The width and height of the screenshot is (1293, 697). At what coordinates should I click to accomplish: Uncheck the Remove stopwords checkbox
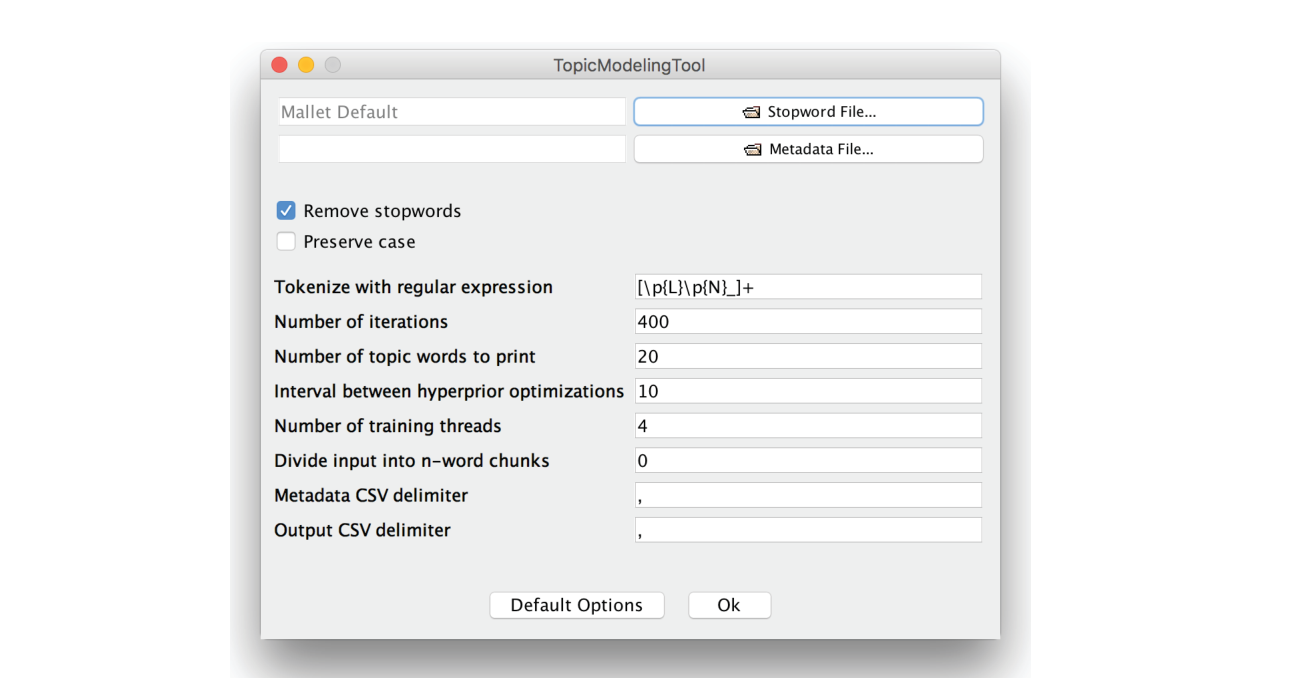pos(286,211)
